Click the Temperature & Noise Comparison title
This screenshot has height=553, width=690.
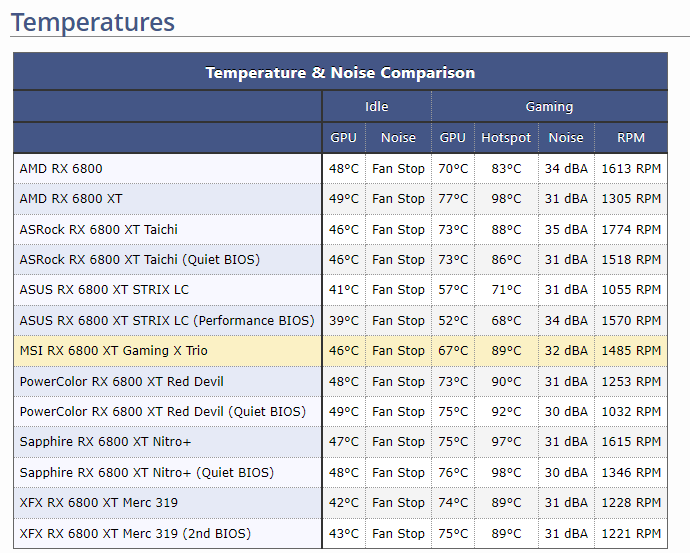[340, 72]
